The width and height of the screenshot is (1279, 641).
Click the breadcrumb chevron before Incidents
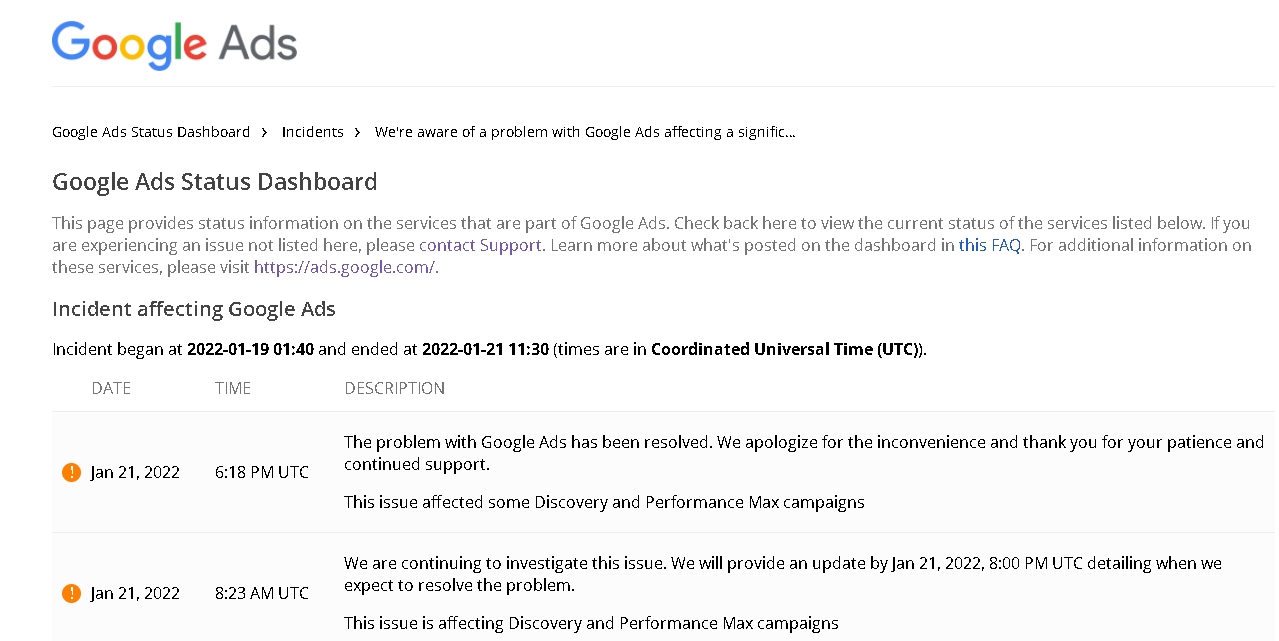tap(265, 132)
